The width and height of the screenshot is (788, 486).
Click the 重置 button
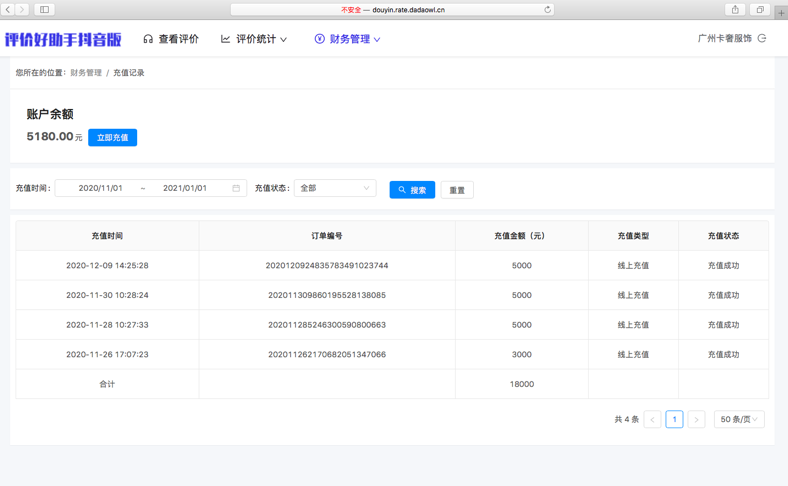click(x=457, y=190)
